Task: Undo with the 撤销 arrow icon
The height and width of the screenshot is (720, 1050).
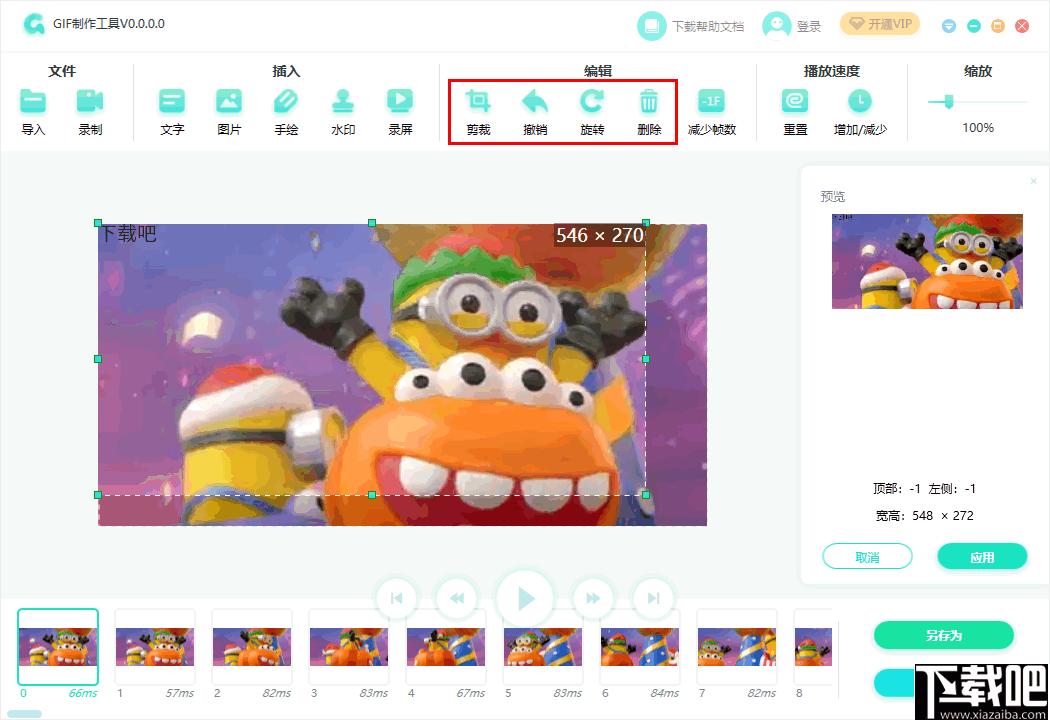Action: pyautogui.click(x=535, y=101)
